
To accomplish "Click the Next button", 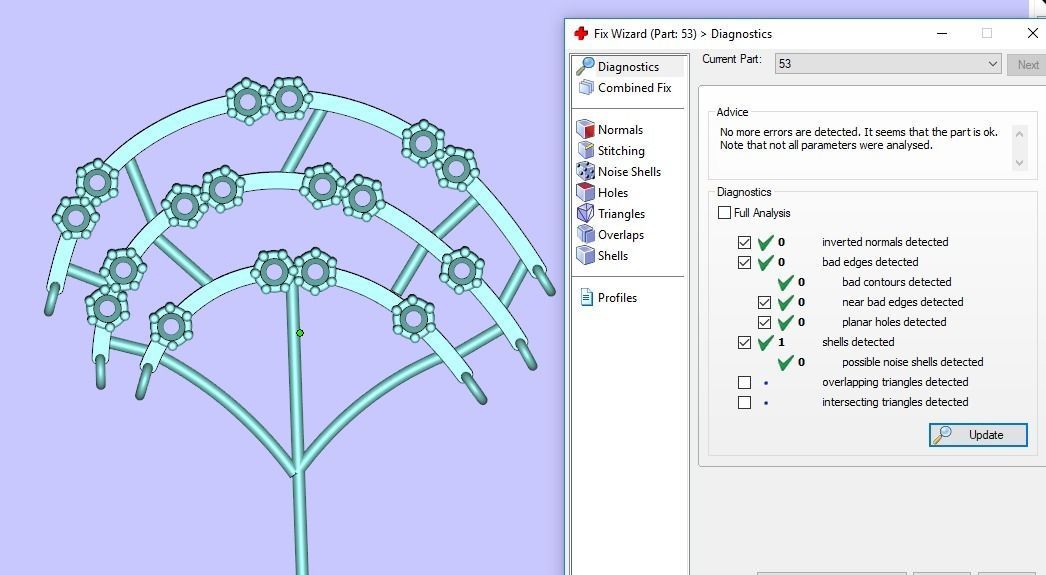I will pyautogui.click(x=1027, y=65).
